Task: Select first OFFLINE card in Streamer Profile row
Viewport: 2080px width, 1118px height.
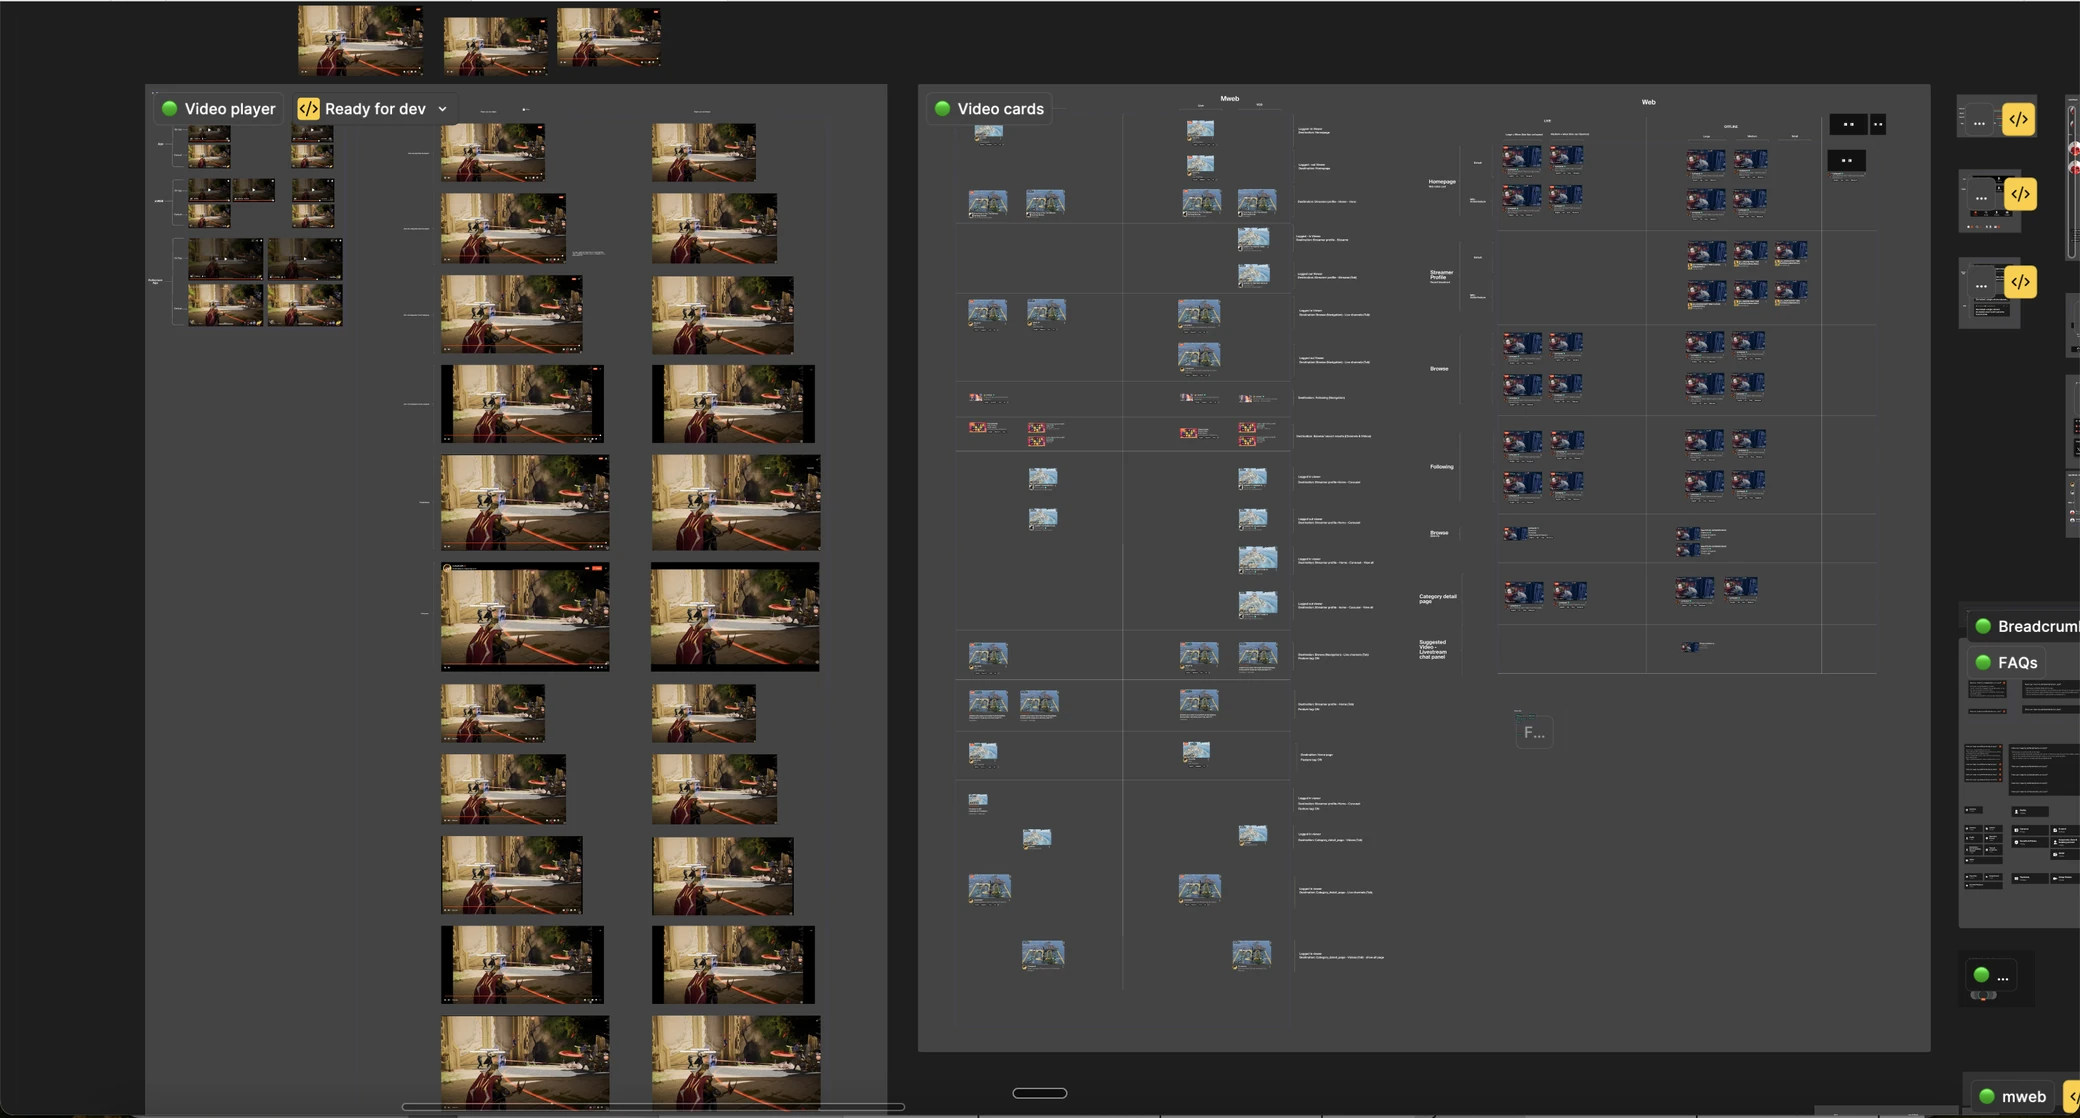Action: click(x=1706, y=254)
